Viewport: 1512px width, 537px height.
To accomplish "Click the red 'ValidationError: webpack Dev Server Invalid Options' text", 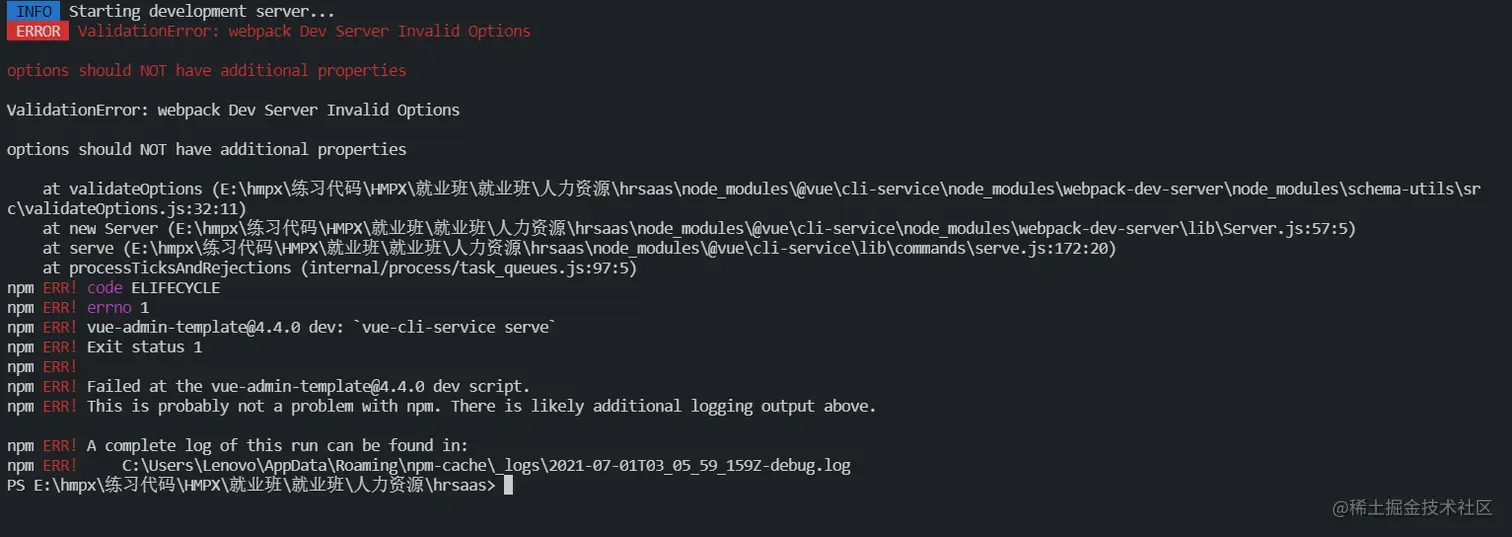I will point(304,31).
